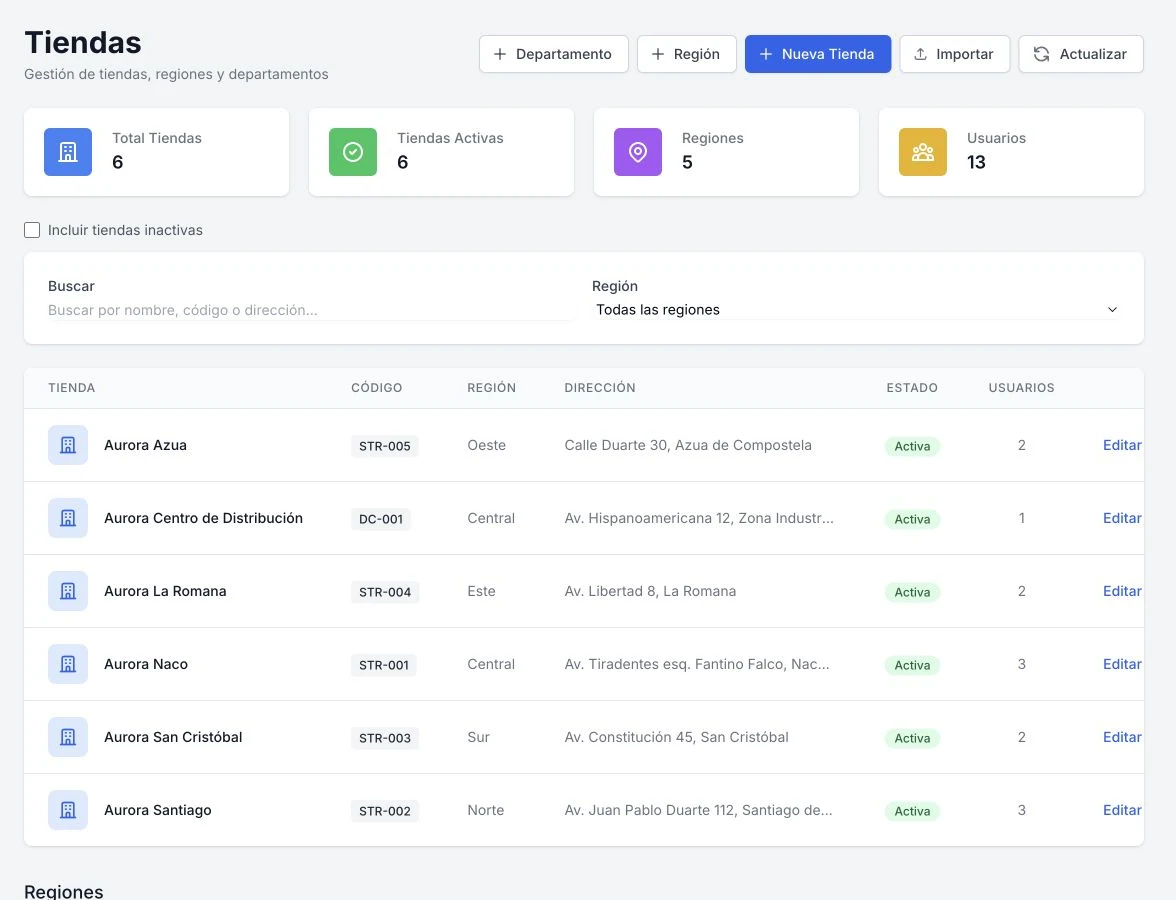Click the store icon beside Aurora La Romana

[68, 591]
